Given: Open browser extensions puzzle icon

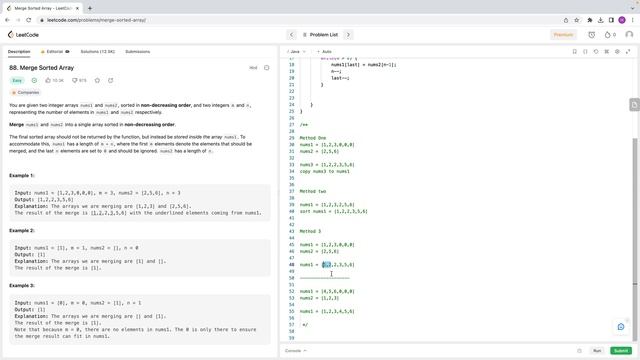Looking at the screenshot, I should [x=590, y=20].
